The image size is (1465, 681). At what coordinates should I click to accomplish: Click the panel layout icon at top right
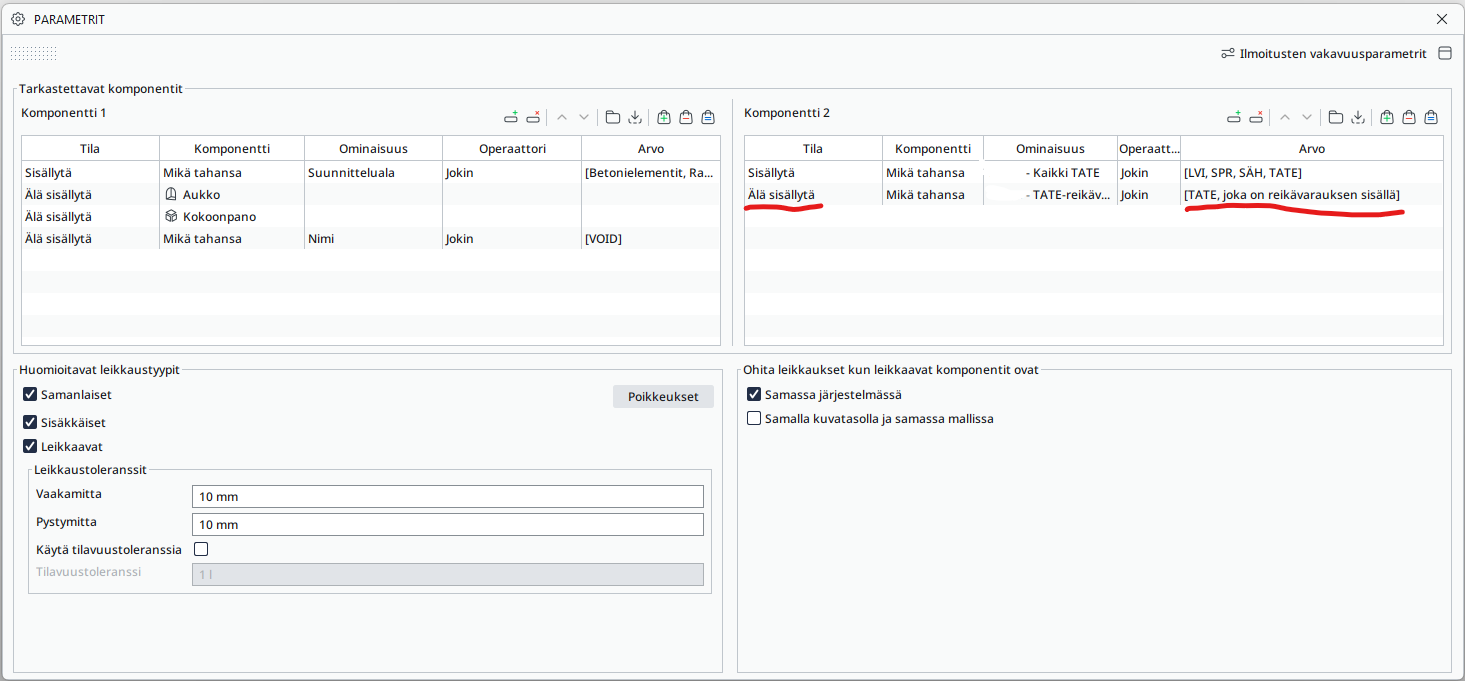point(1445,53)
